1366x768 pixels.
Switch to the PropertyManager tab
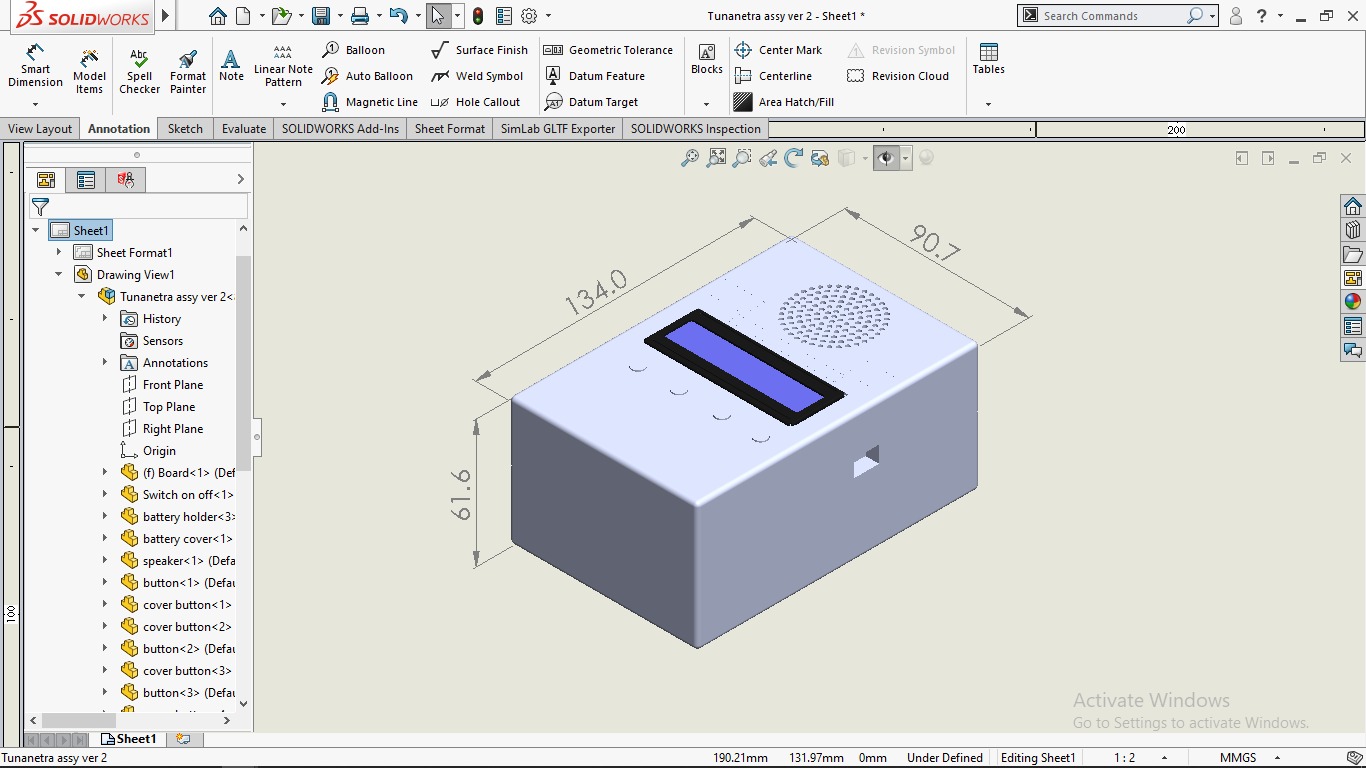pyautogui.click(x=86, y=180)
